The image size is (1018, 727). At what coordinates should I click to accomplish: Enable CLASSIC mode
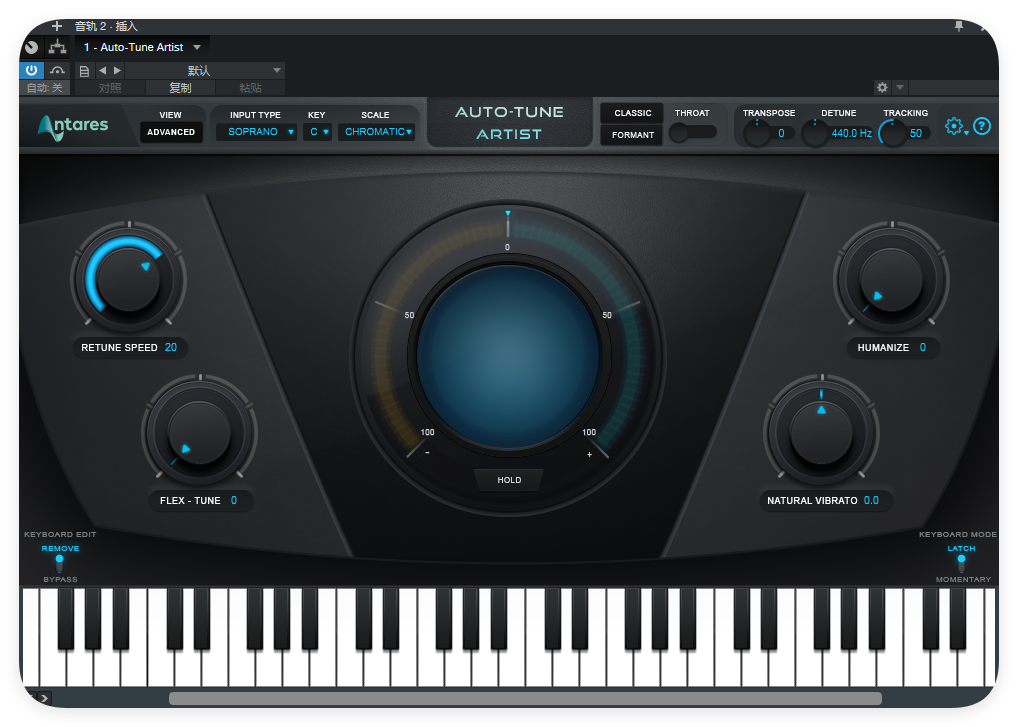[x=632, y=113]
